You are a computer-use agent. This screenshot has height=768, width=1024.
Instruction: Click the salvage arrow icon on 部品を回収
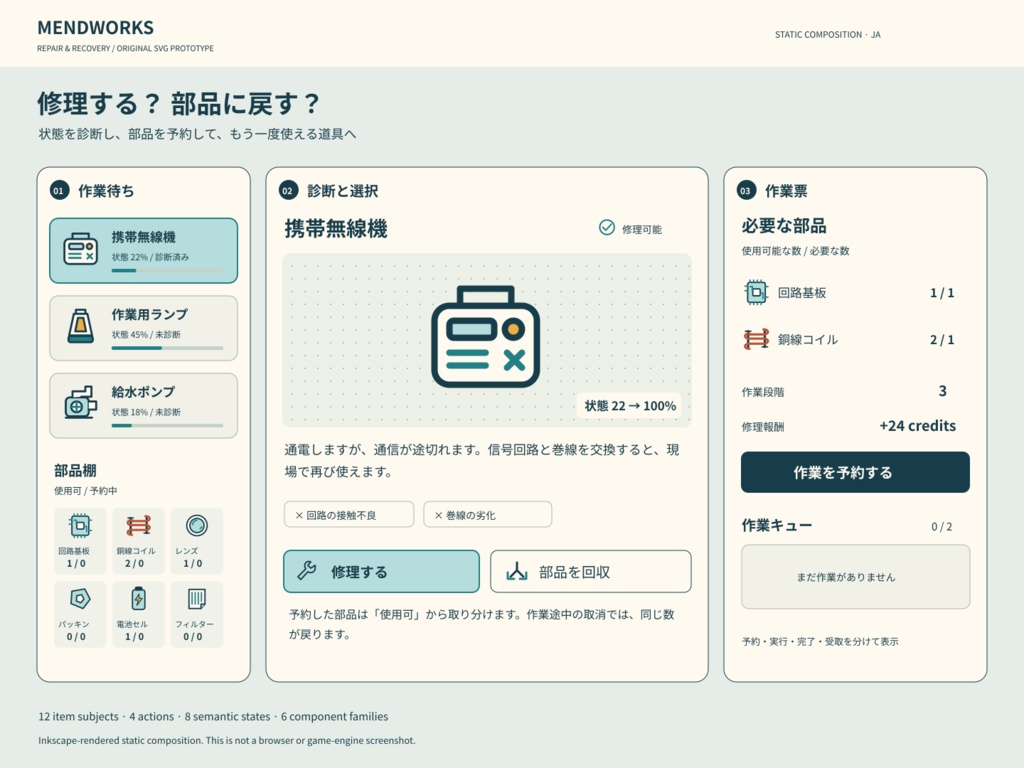[517, 571]
